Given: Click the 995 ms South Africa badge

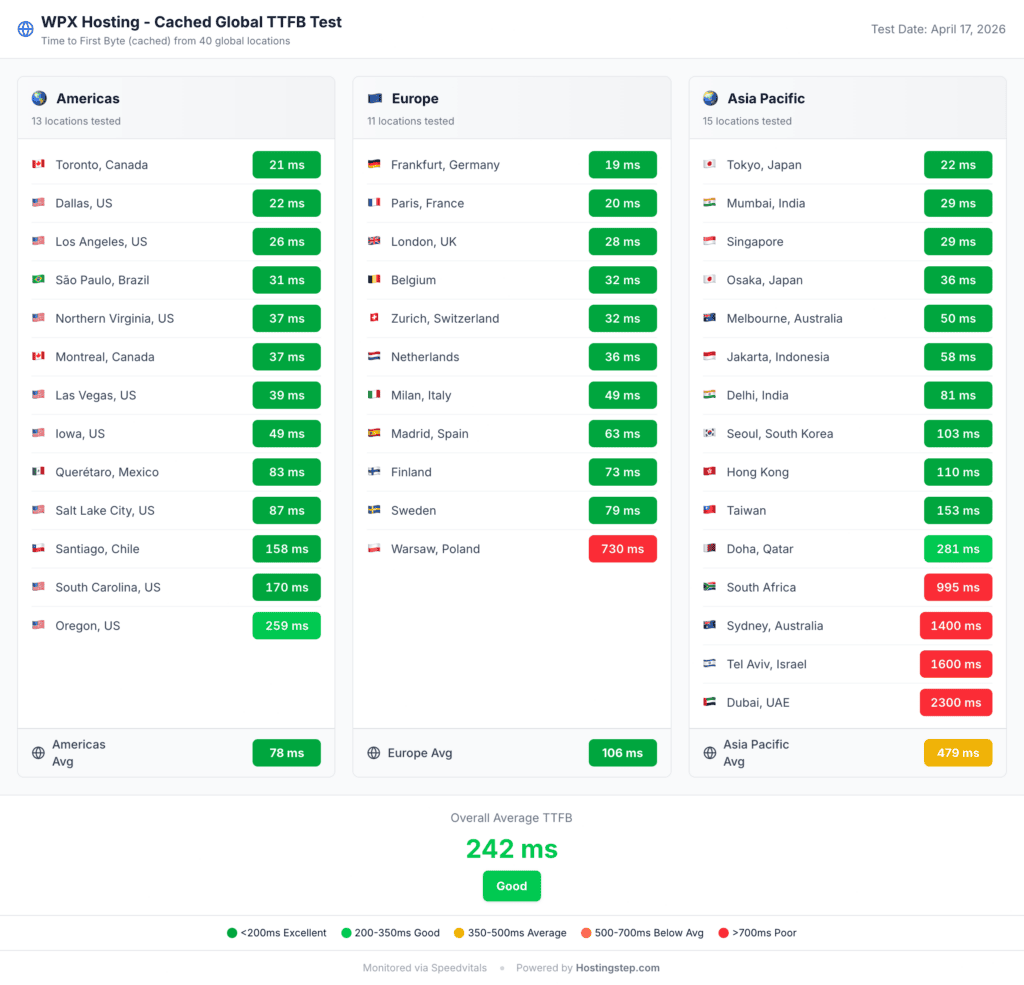Looking at the screenshot, I should click(958, 587).
